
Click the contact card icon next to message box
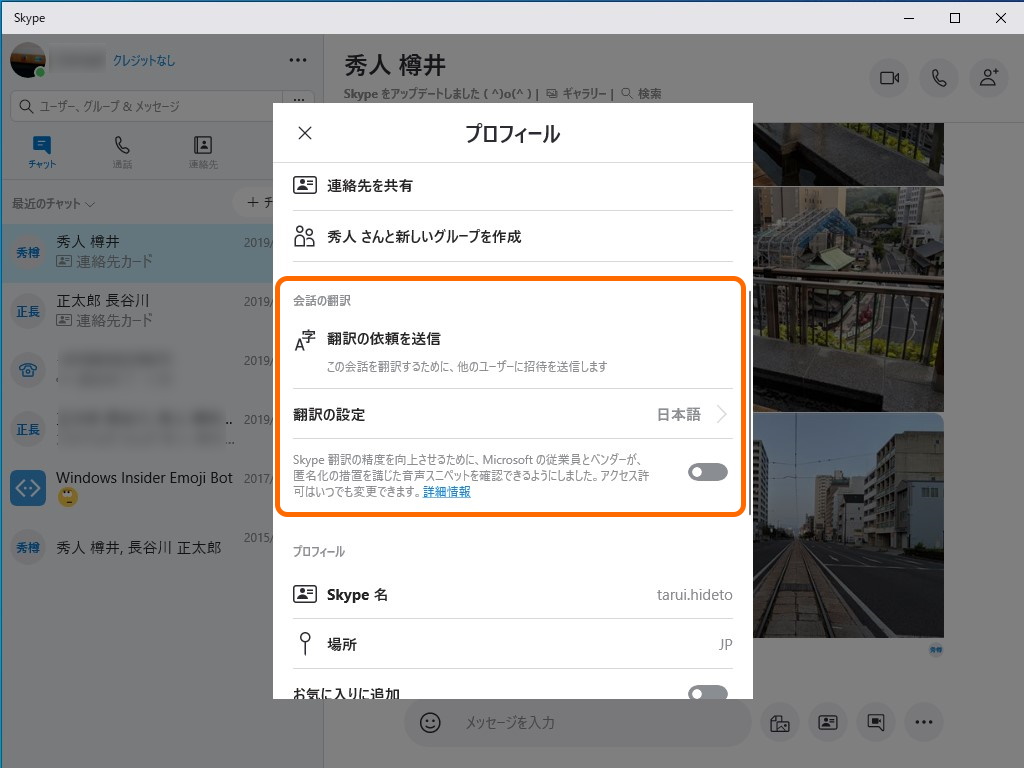828,722
